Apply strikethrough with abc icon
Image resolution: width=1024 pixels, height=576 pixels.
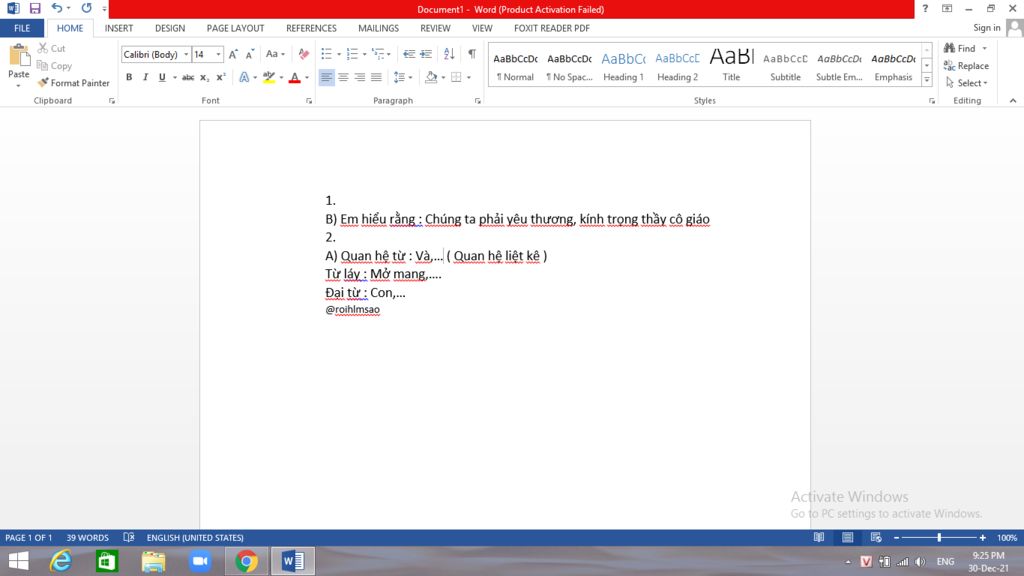click(188, 78)
